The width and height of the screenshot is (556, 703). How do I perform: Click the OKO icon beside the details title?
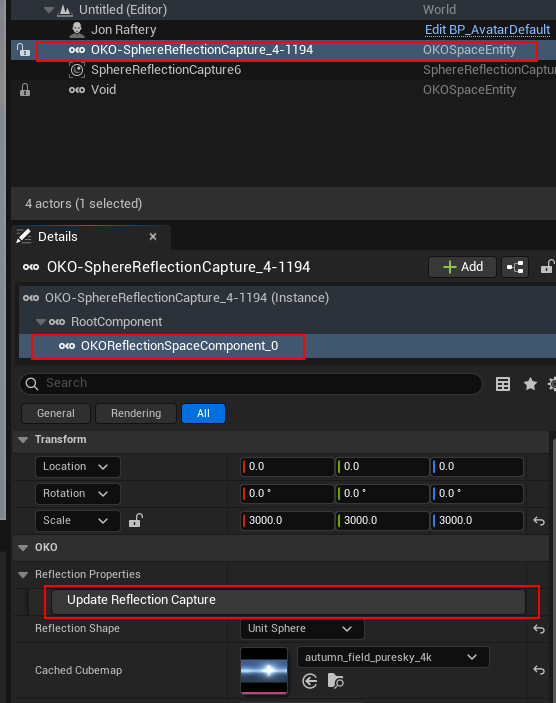[x=31, y=267]
